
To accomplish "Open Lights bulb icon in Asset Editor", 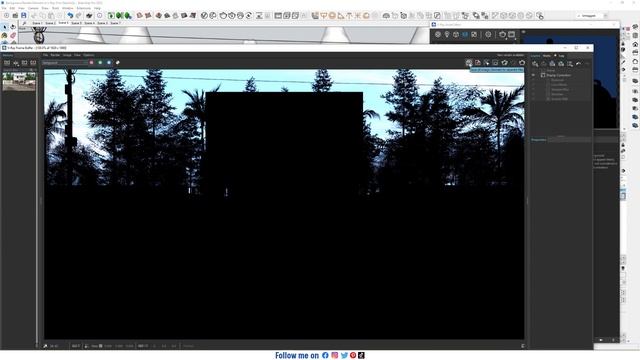I will [447, 35].
